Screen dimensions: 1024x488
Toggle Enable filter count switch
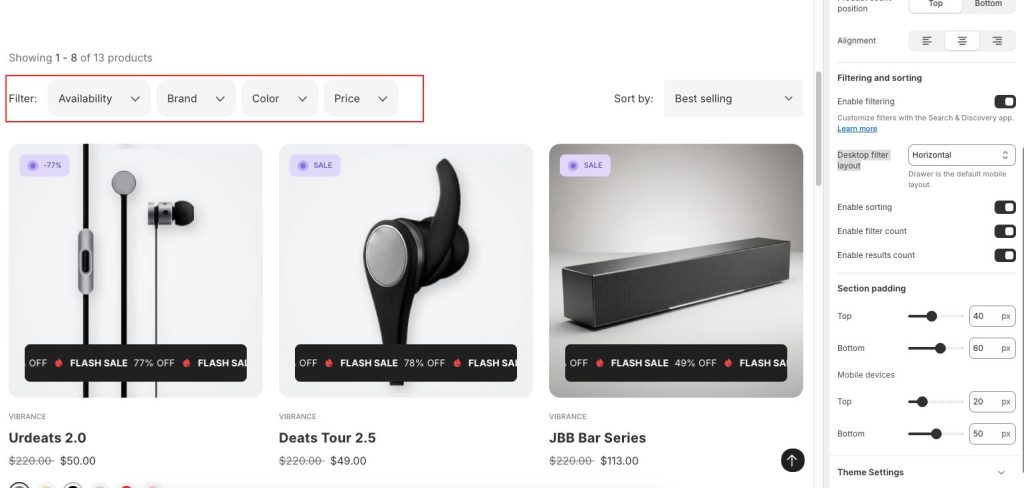(1004, 231)
